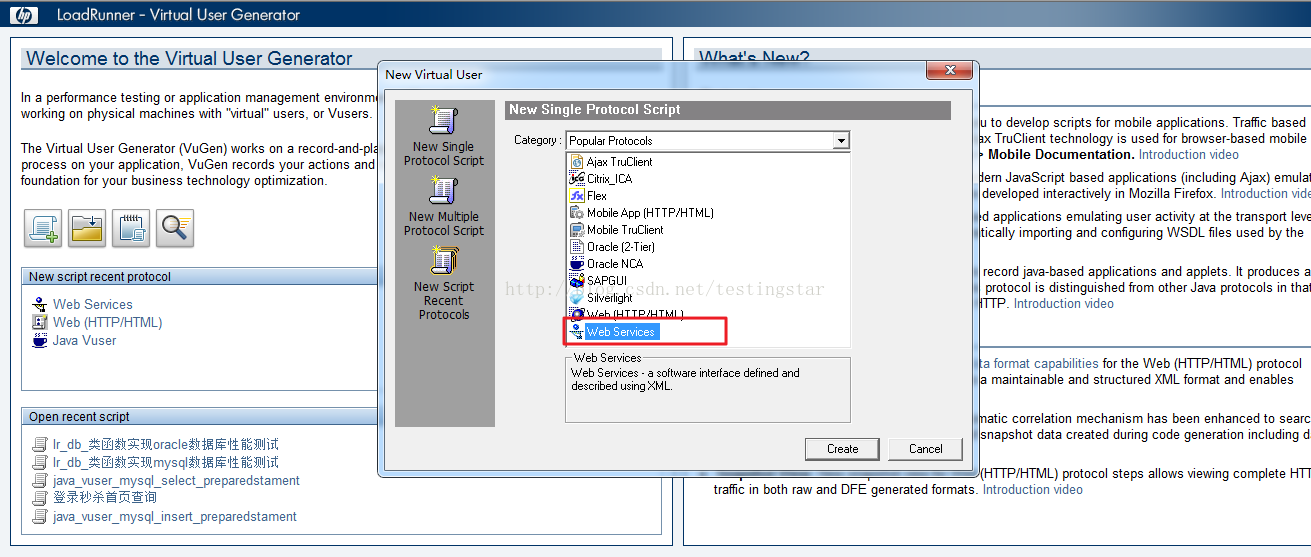This screenshot has width=1311, height=557.
Task: Open Web (HTTP/HTML) under New script recent protocol
Action: (107, 322)
